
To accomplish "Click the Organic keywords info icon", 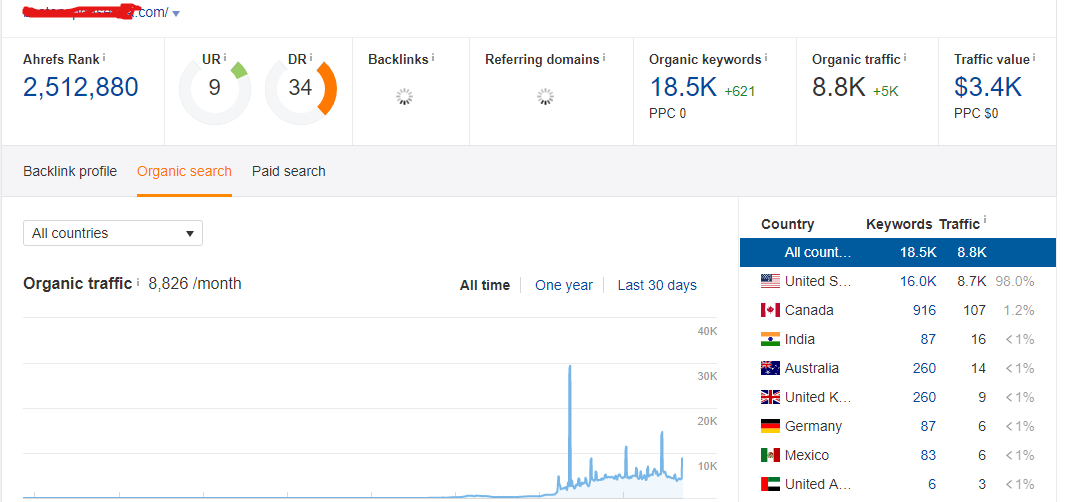I will [x=766, y=57].
